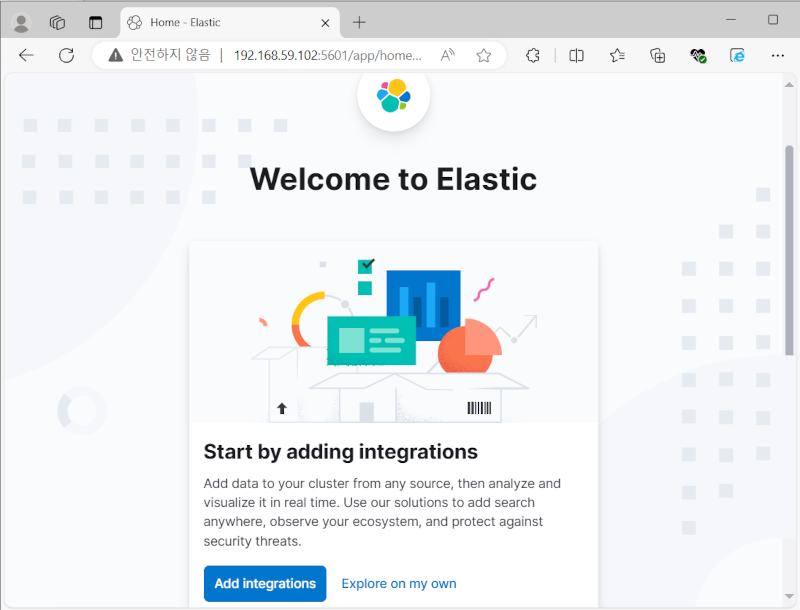Click the browser profile avatar icon
The width and height of the screenshot is (800, 610).
pyautogui.click(x=21, y=22)
